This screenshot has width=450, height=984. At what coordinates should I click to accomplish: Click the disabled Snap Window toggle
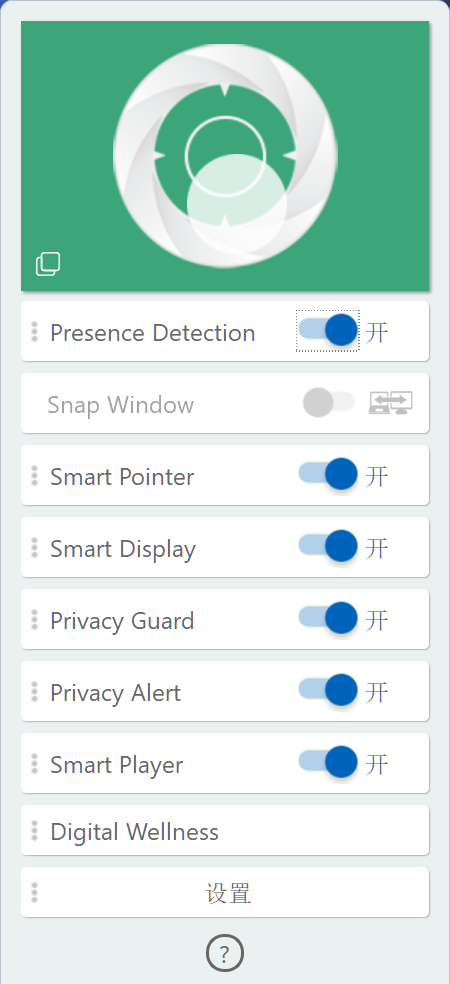tap(328, 402)
